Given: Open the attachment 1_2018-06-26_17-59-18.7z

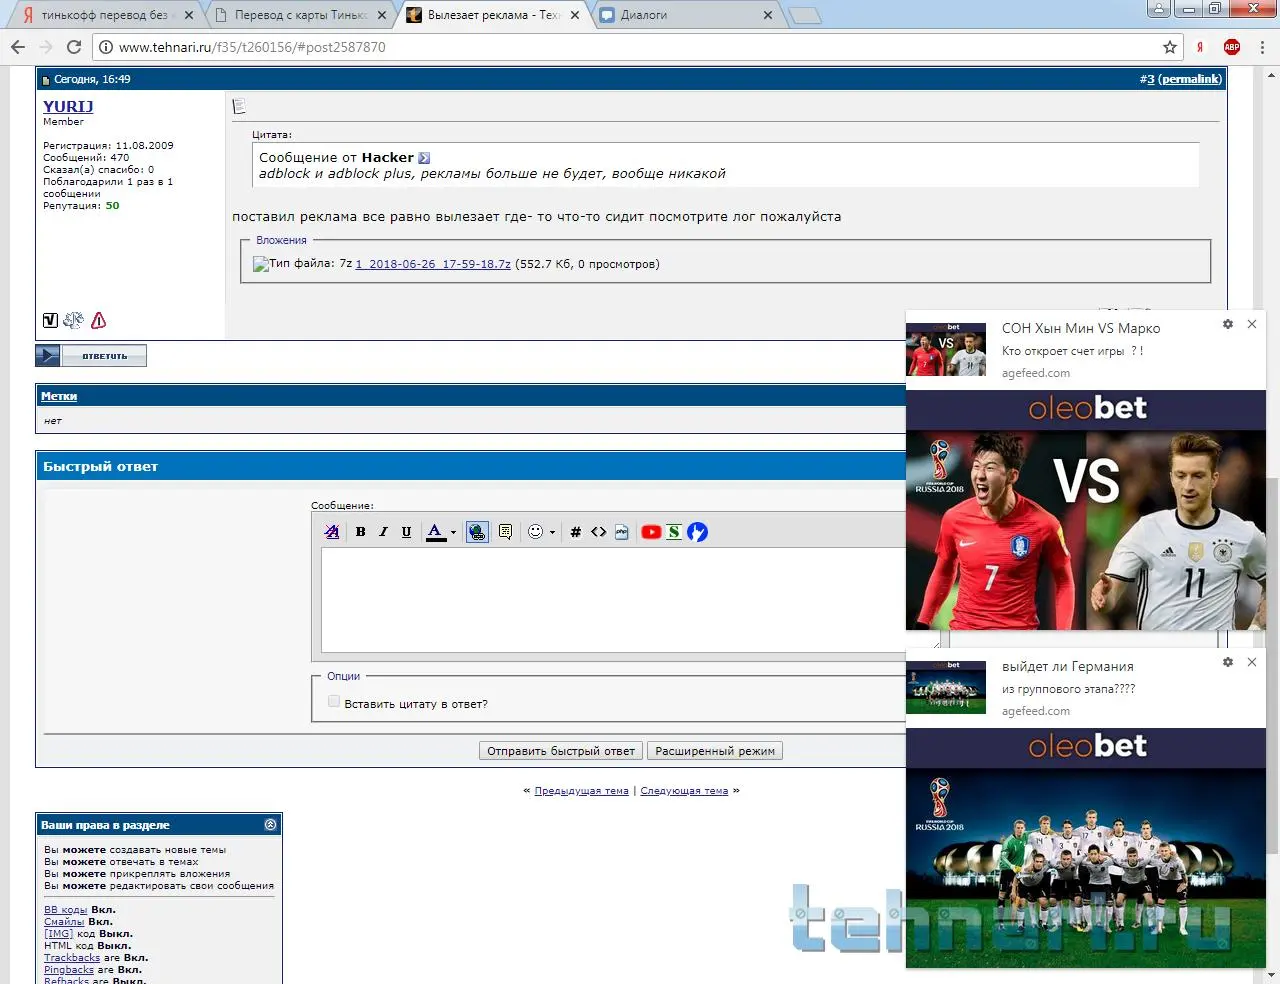Looking at the screenshot, I should pos(433,264).
